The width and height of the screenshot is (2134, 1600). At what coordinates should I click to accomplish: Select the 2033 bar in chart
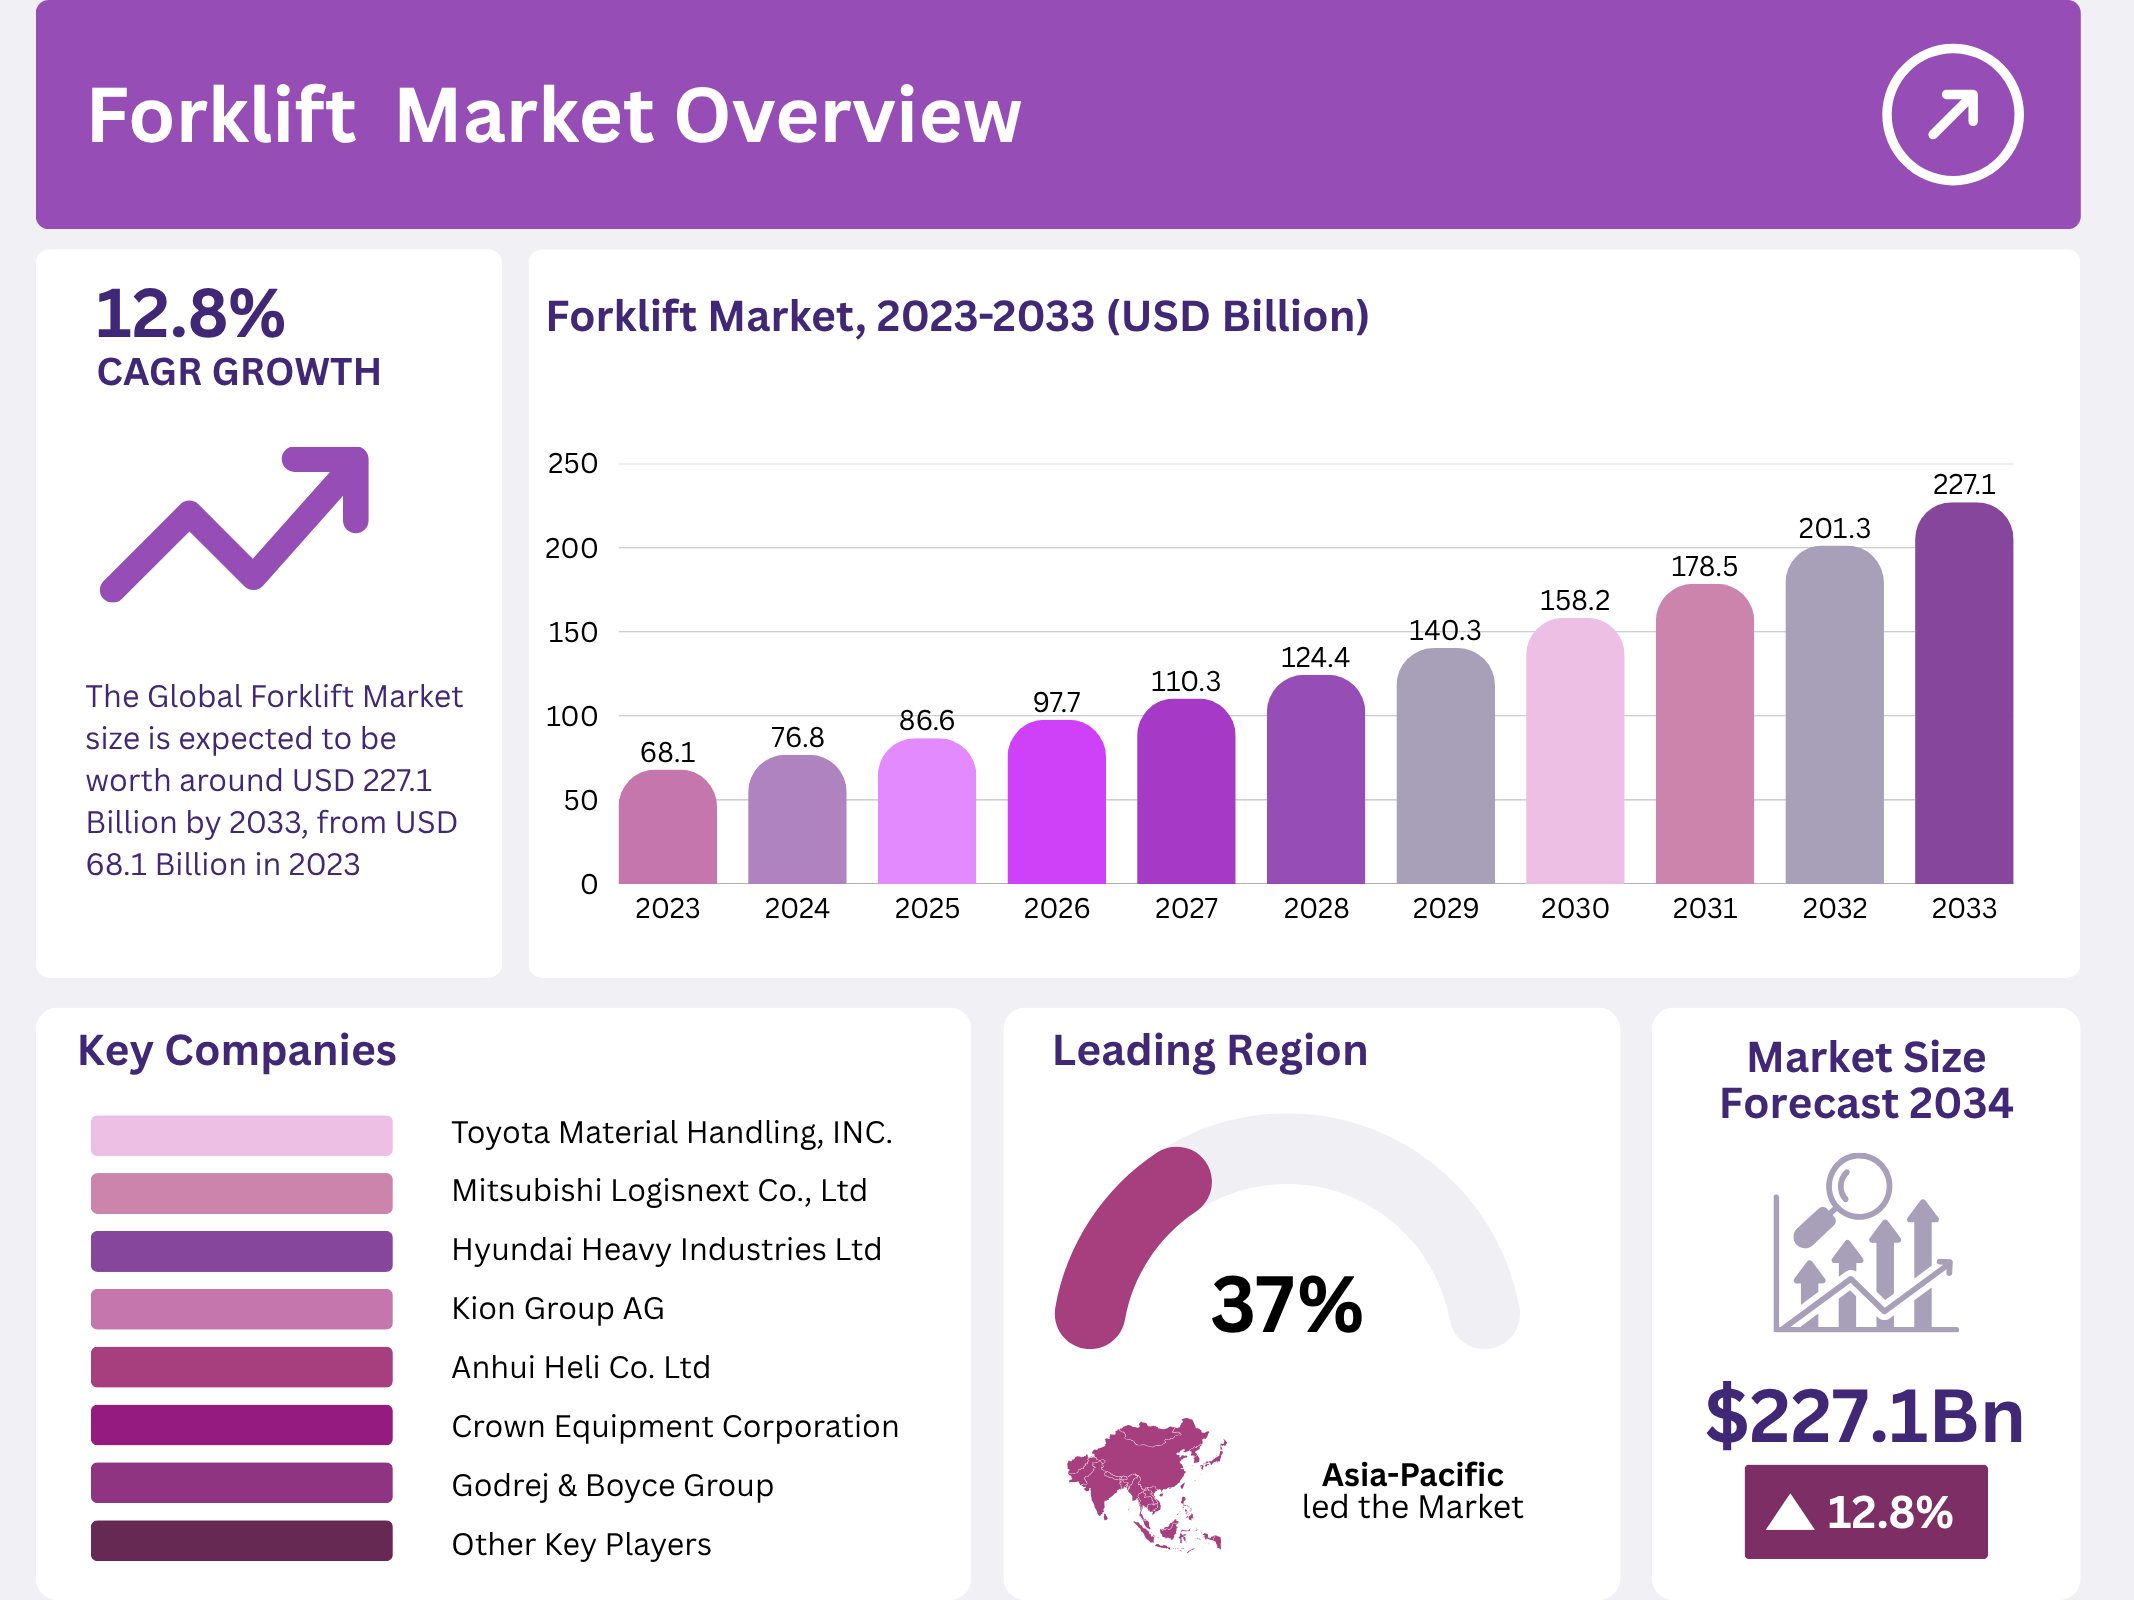[x=1963, y=695]
